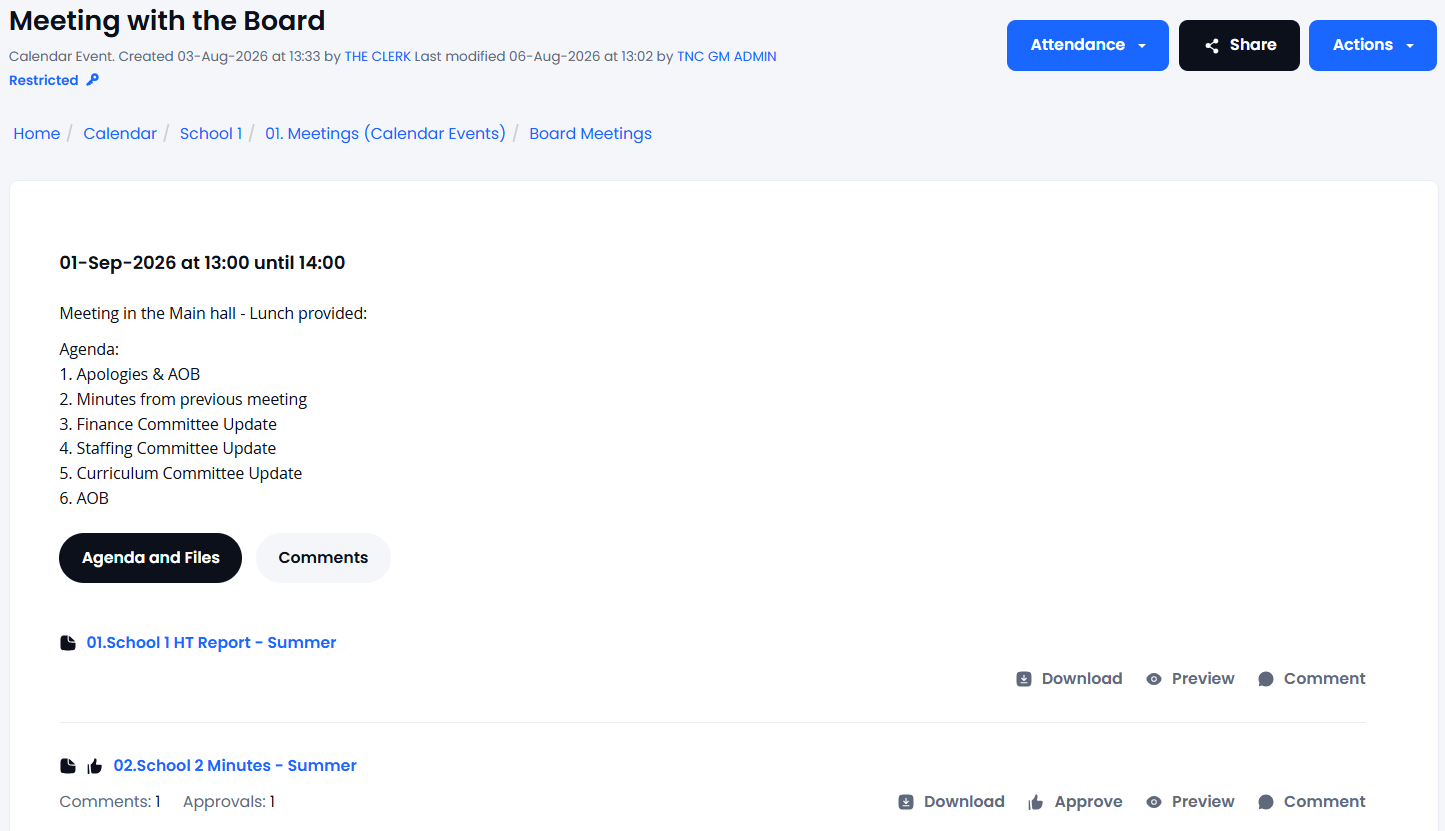Select the Agenda and Files tab
Viewport: 1445px width, 831px height.
(151, 558)
